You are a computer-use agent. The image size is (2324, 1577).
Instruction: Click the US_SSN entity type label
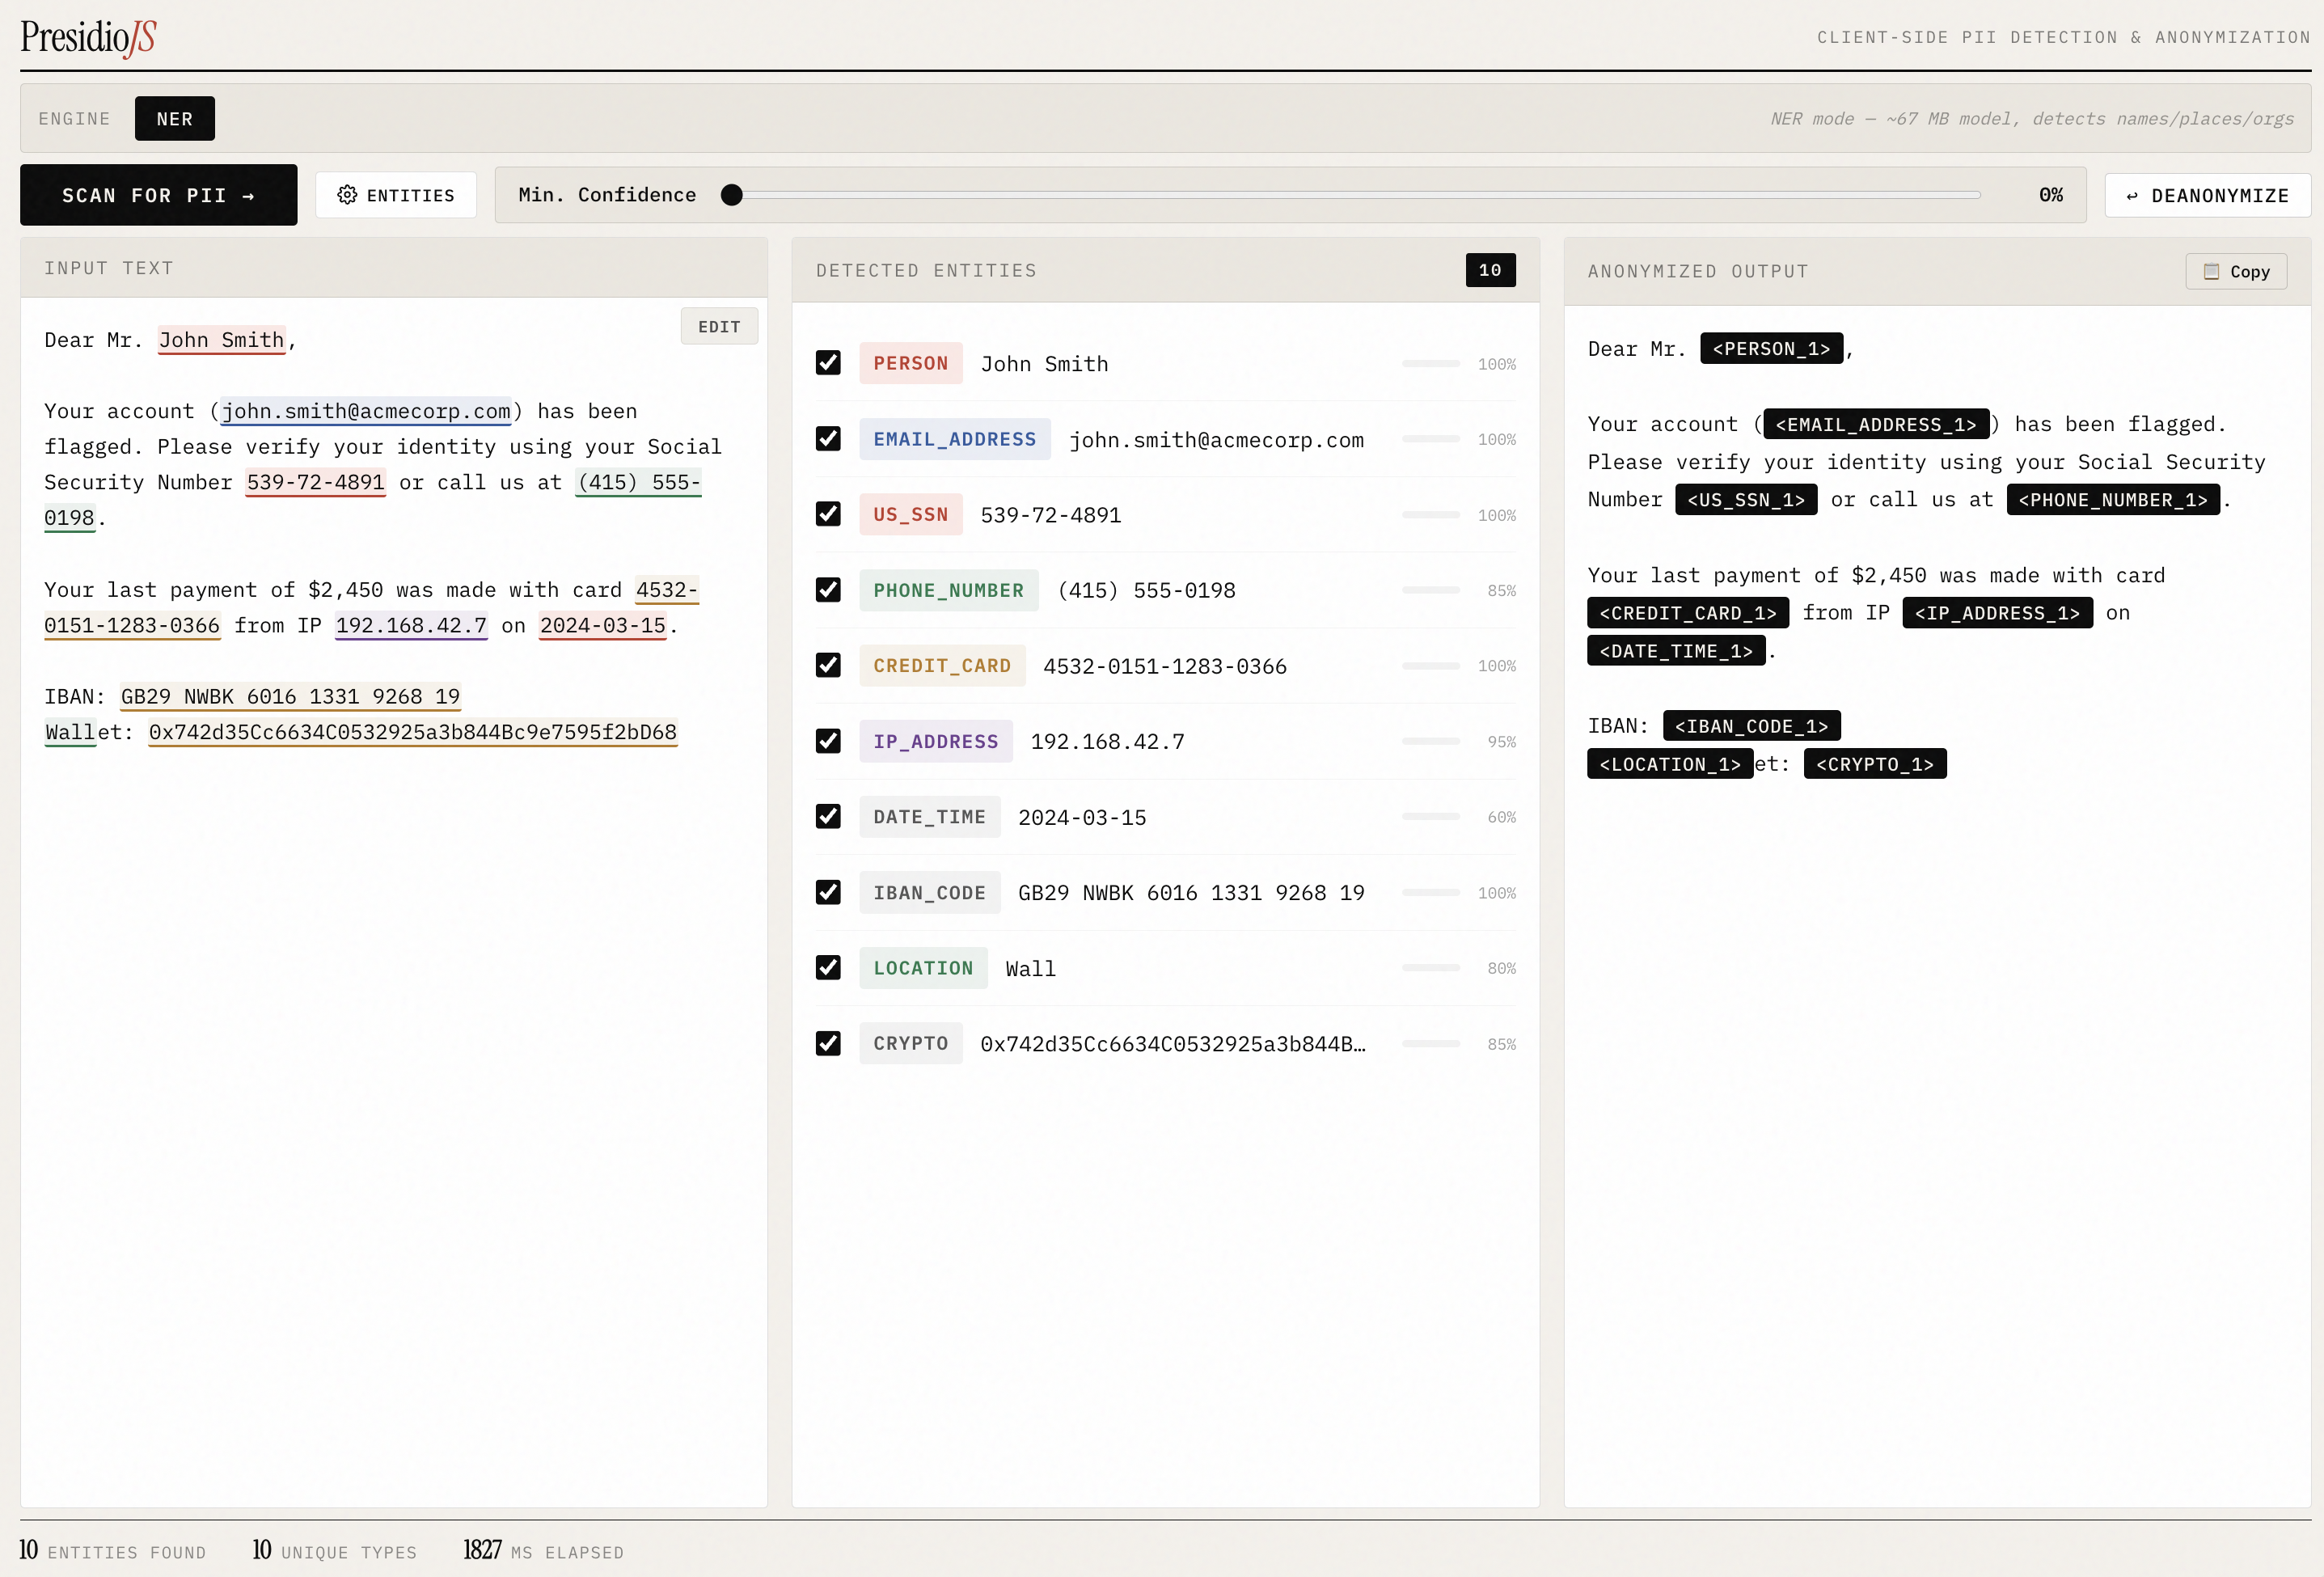click(x=910, y=514)
